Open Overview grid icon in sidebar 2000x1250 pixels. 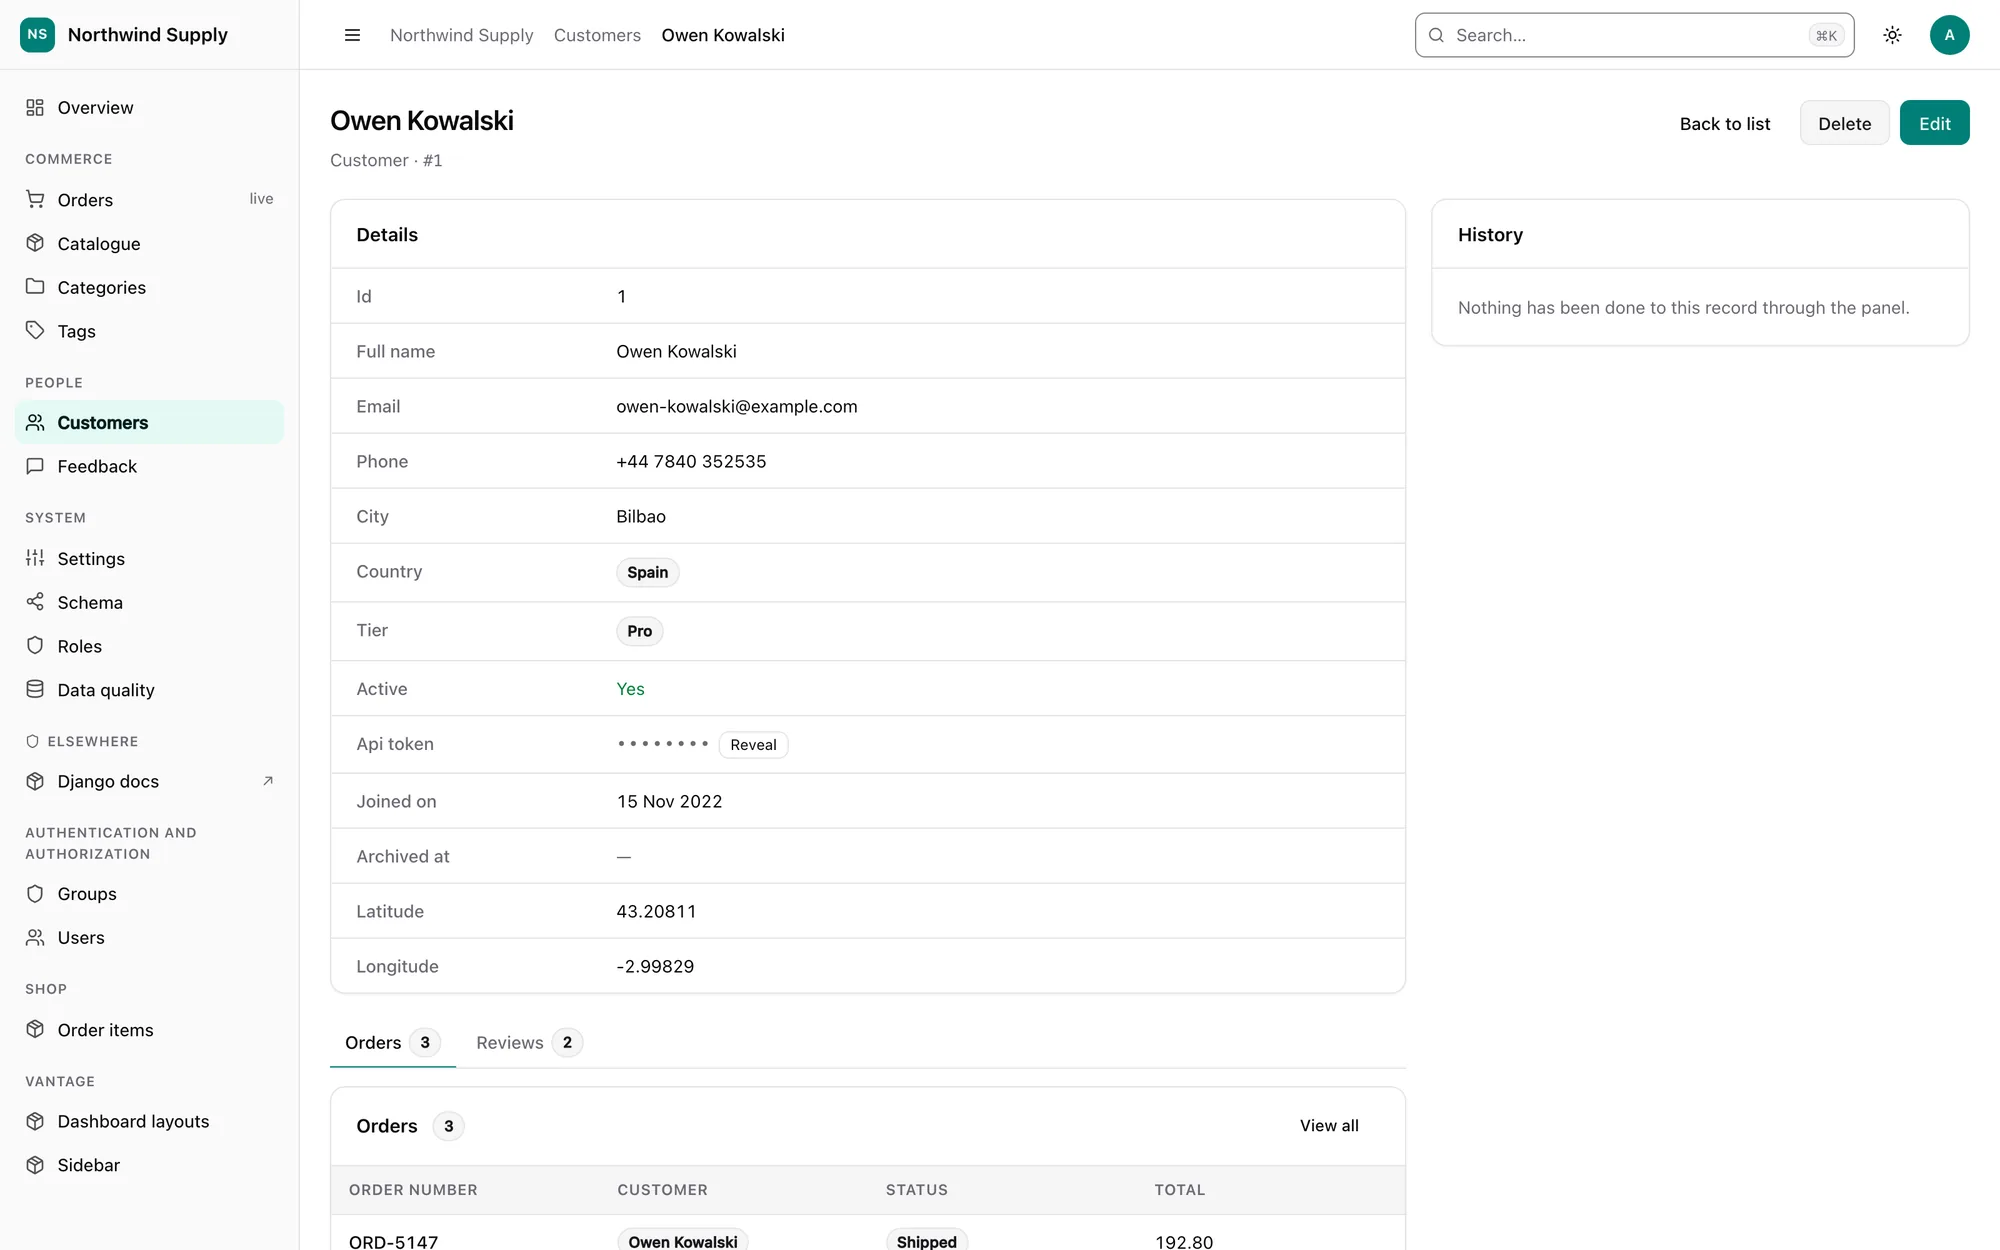click(35, 107)
